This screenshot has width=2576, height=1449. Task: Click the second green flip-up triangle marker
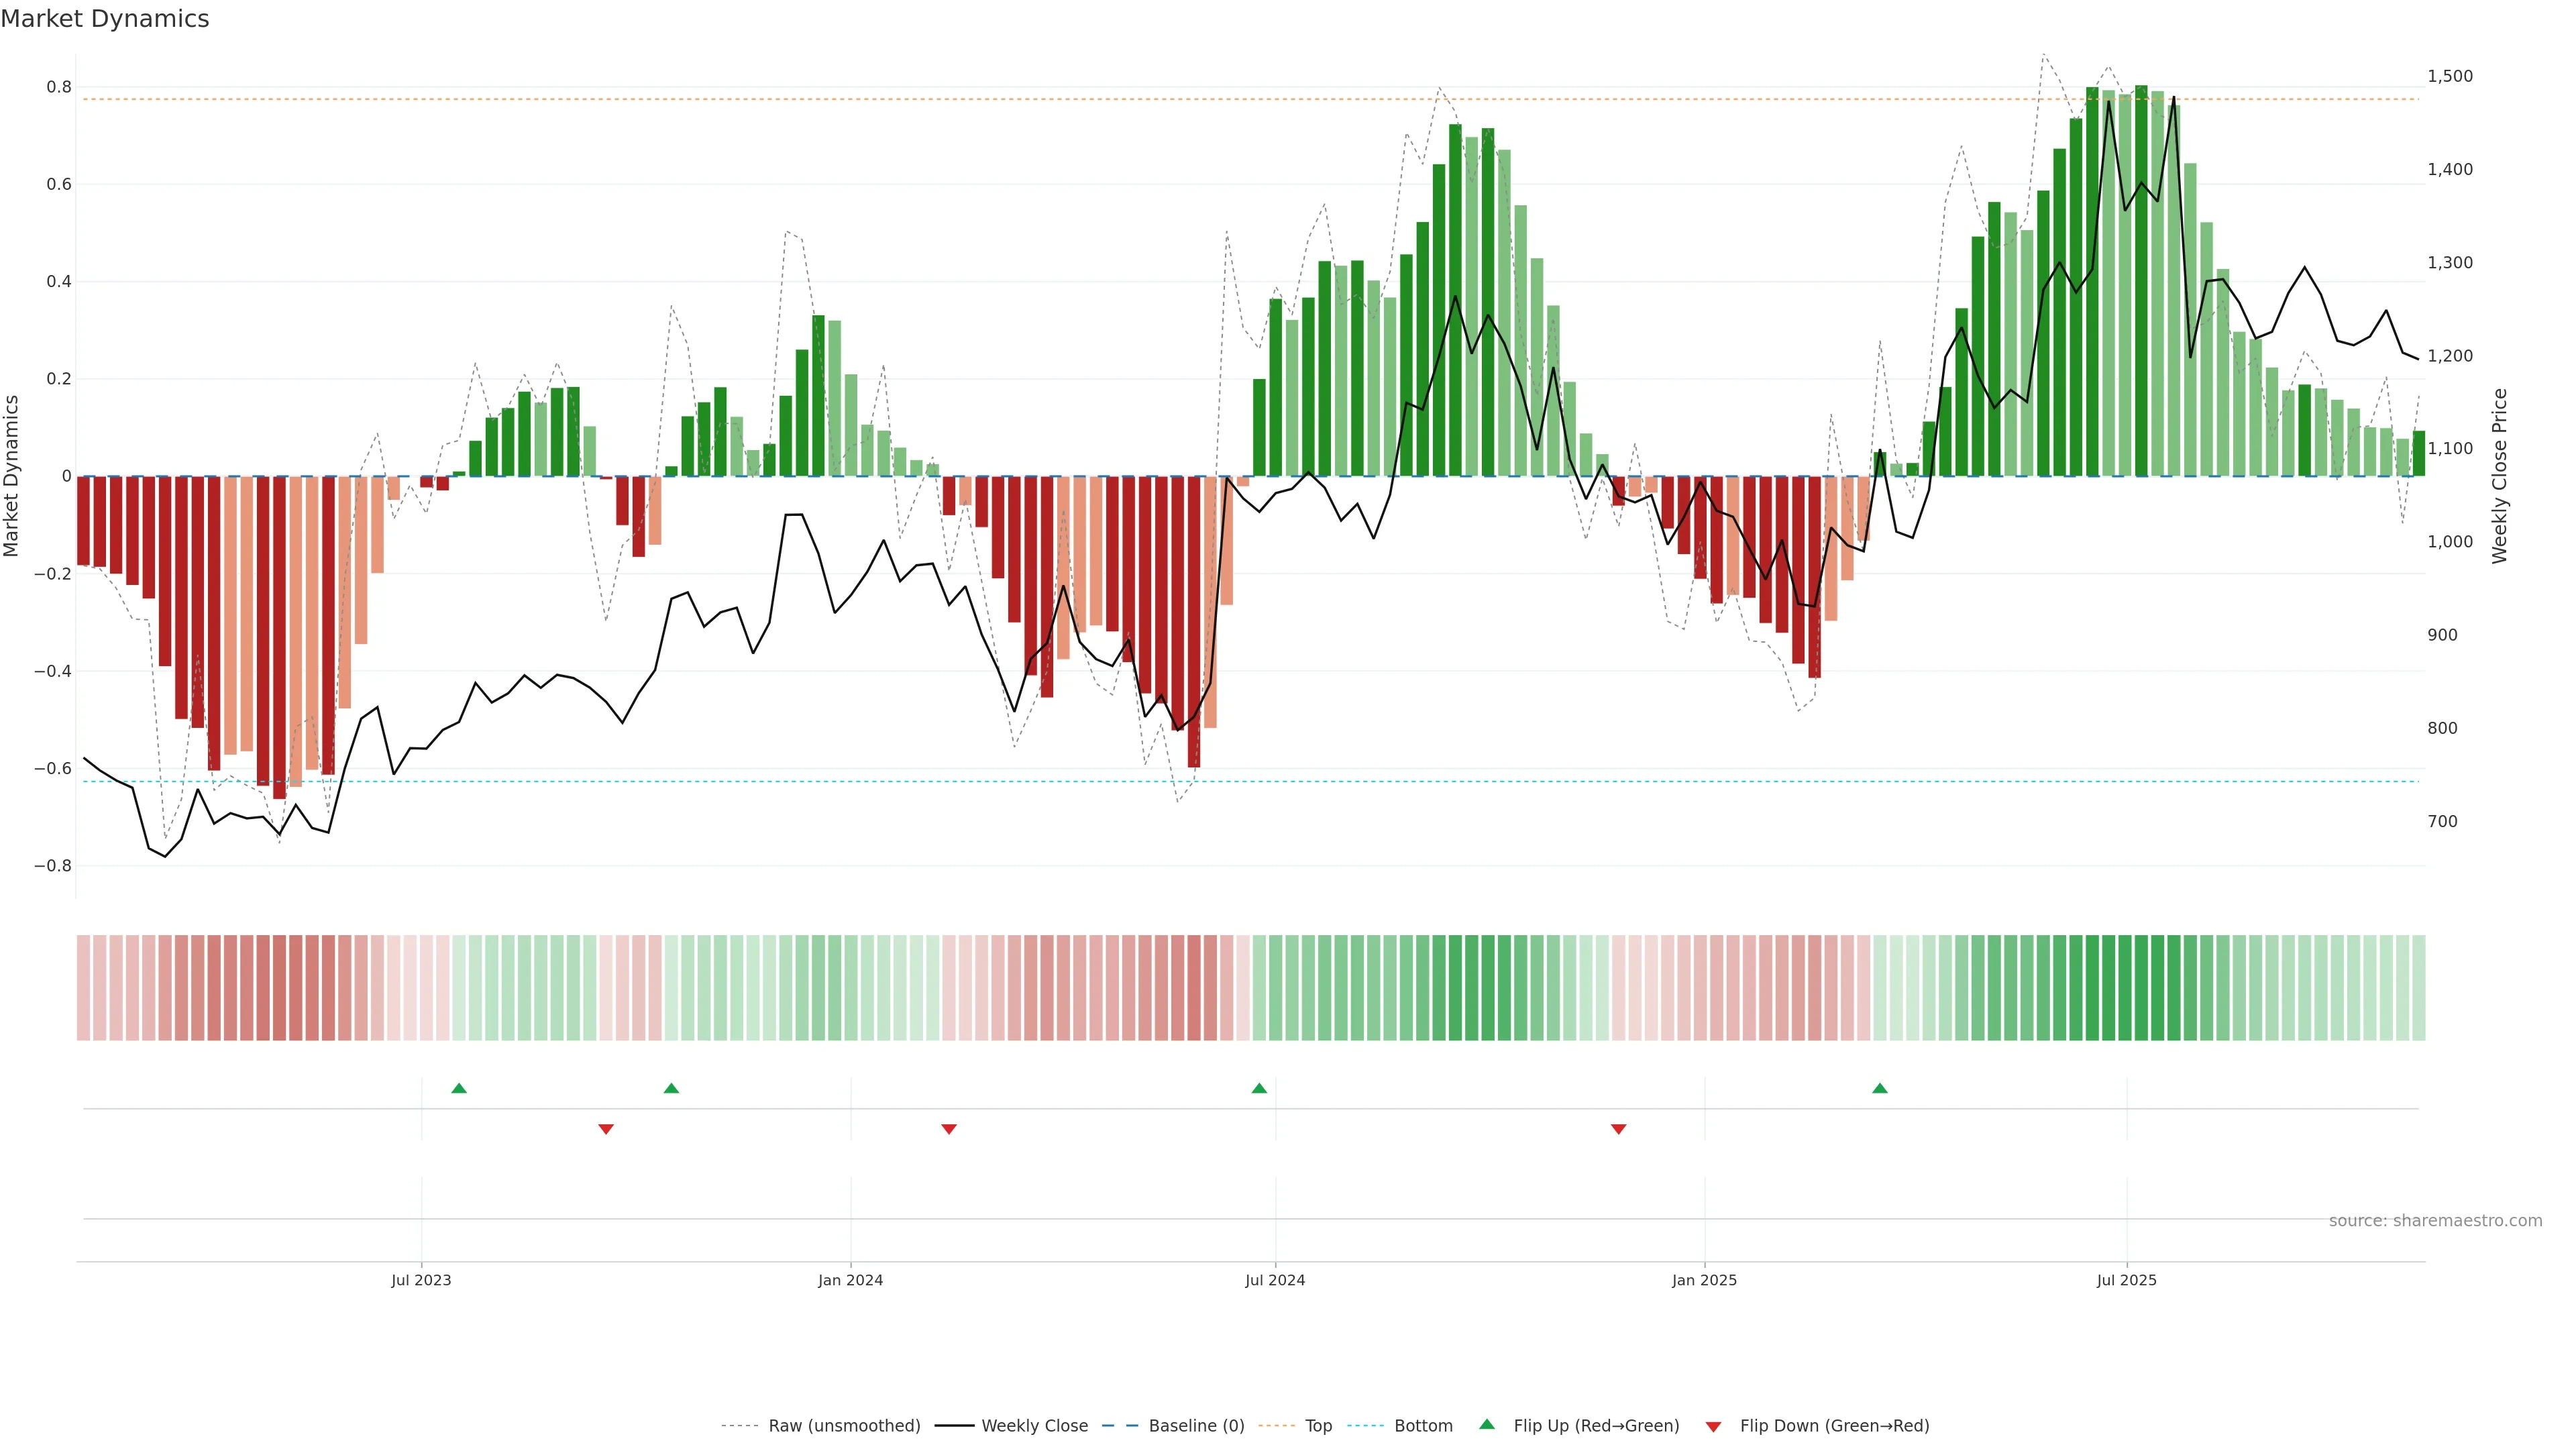point(671,1088)
